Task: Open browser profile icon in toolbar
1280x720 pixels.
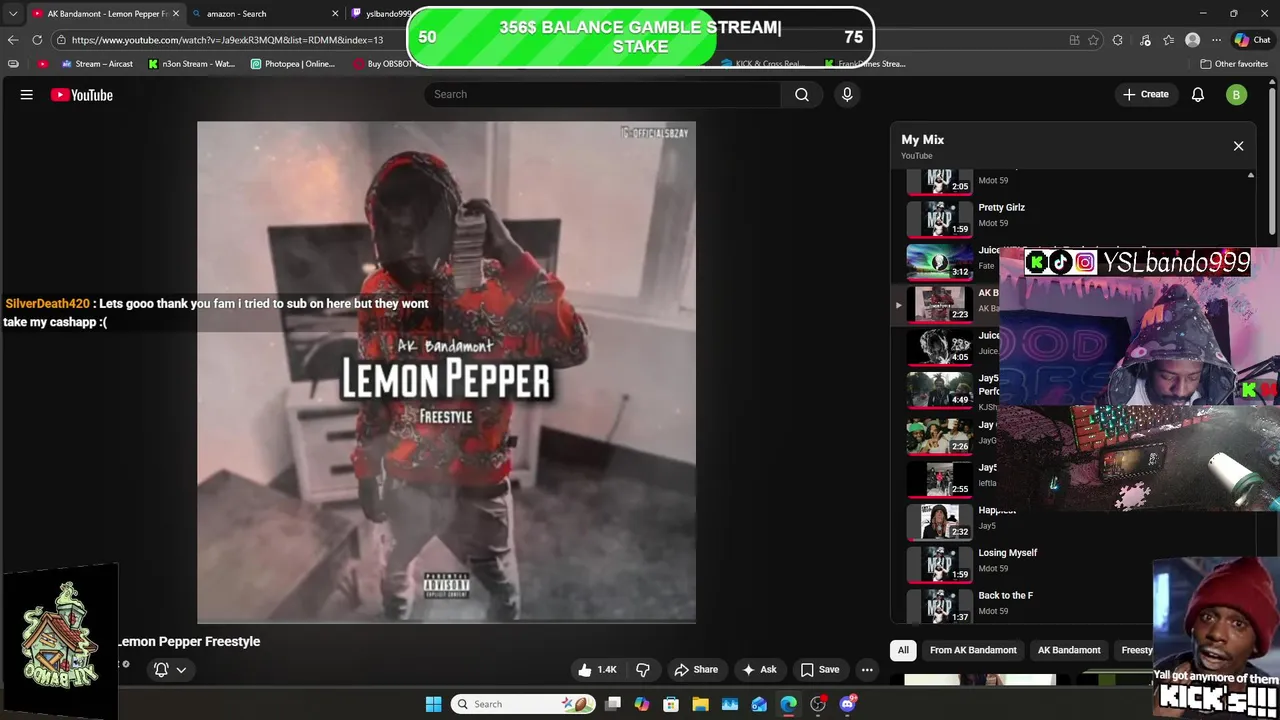Action: coord(1192,40)
